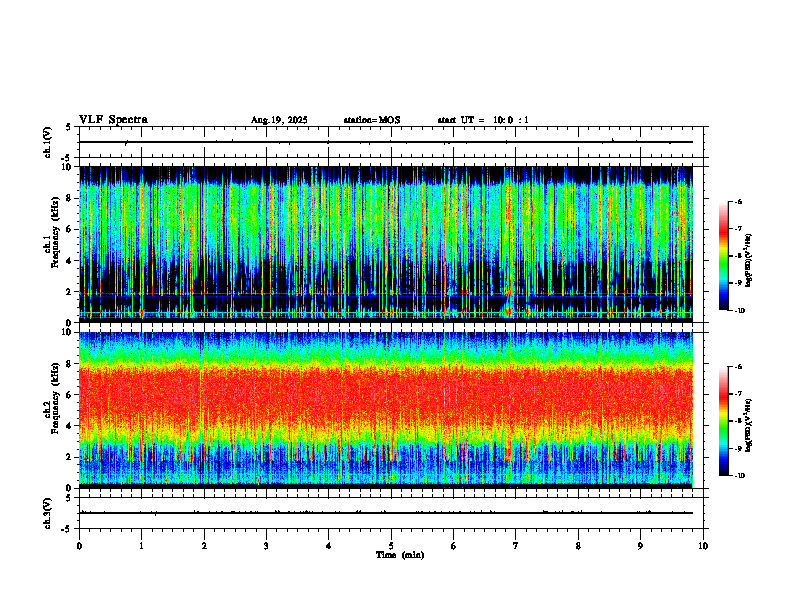Click the "10" minute time axis tick

[703, 546]
